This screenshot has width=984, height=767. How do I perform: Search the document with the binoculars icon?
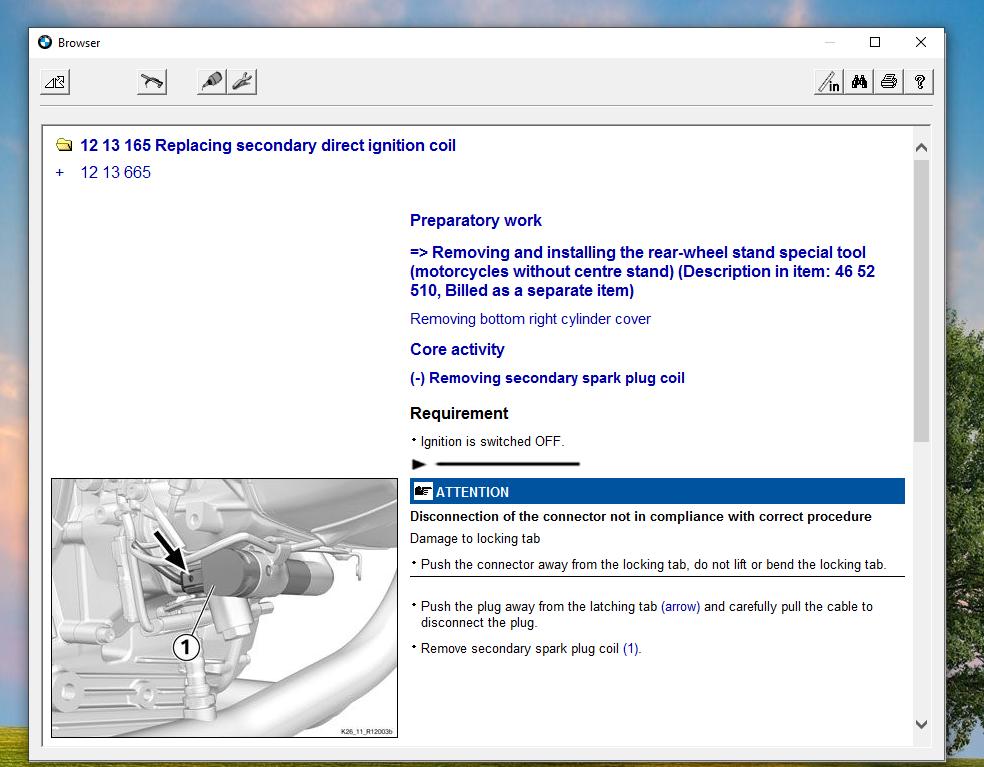click(x=859, y=82)
